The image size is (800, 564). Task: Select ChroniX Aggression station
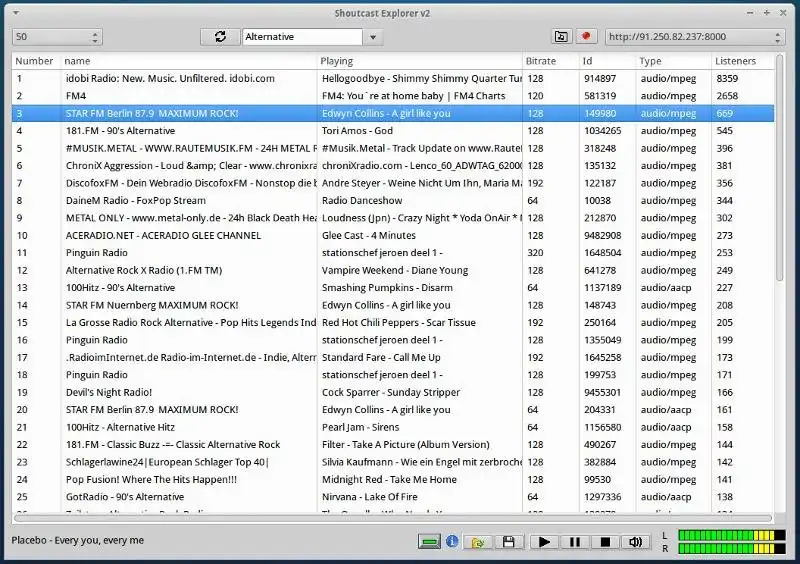(393, 165)
